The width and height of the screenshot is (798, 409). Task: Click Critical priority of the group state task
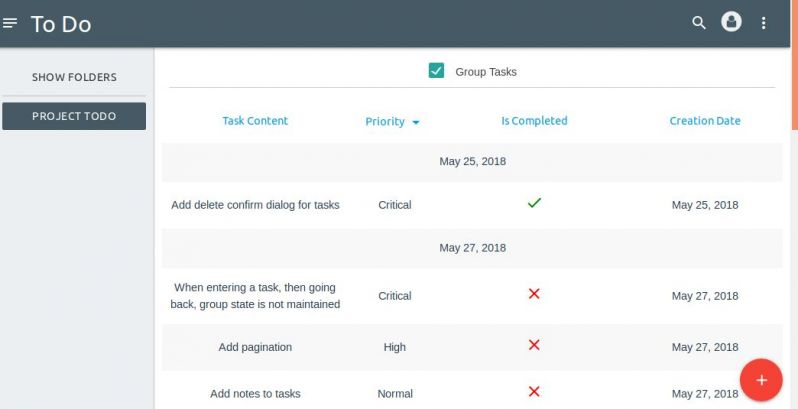[395, 296]
